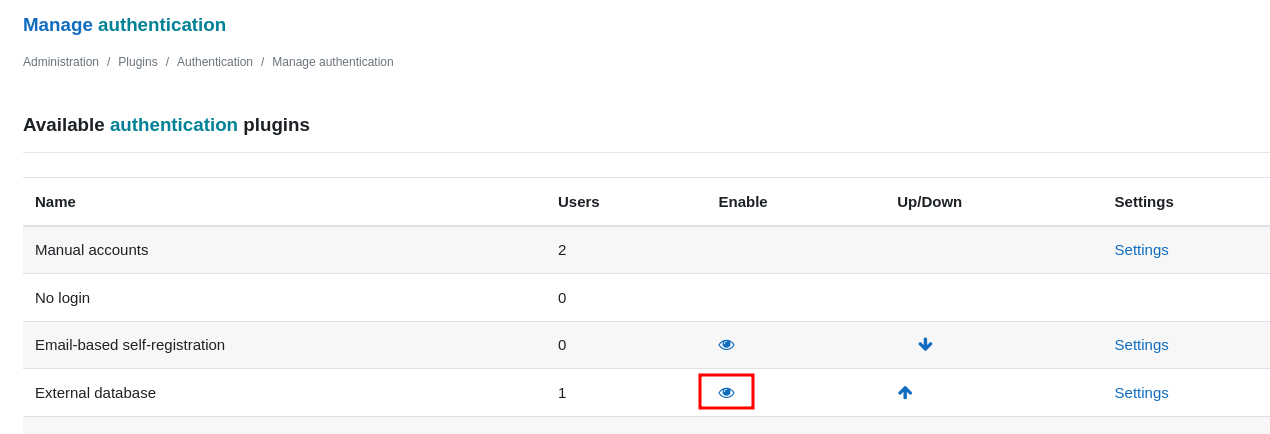1270x434 pixels.
Task: Click highlighted authentication word in plugins heading
Action: click(174, 125)
